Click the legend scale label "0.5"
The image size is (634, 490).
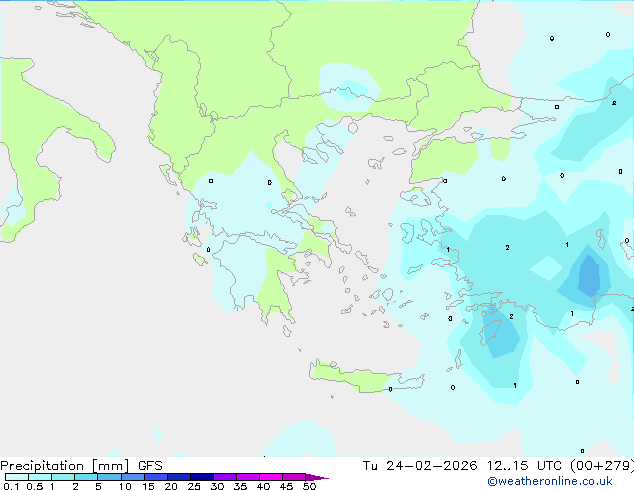point(35,486)
